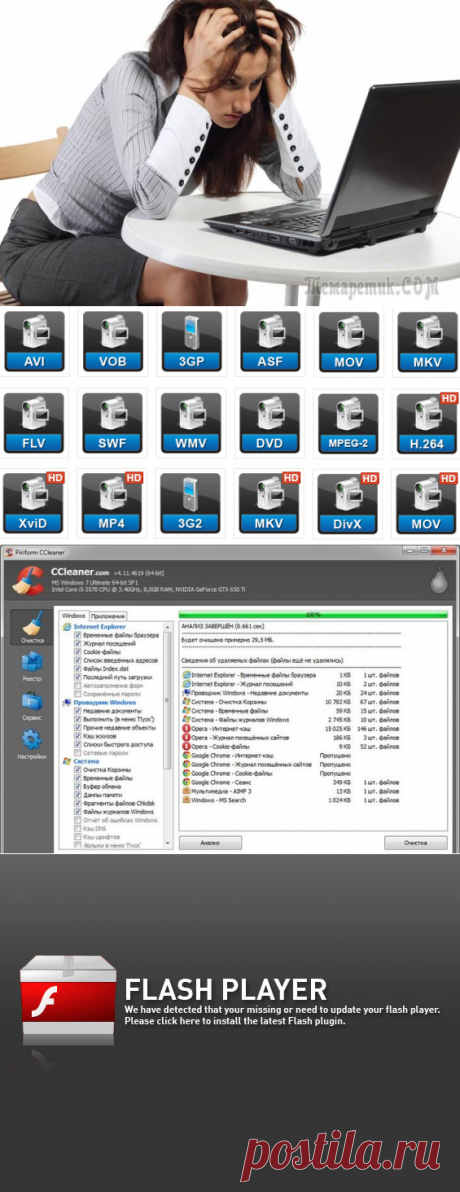The height and width of the screenshot is (1192, 460).
Task: Choose the DivX HD format icon
Action: point(347,504)
